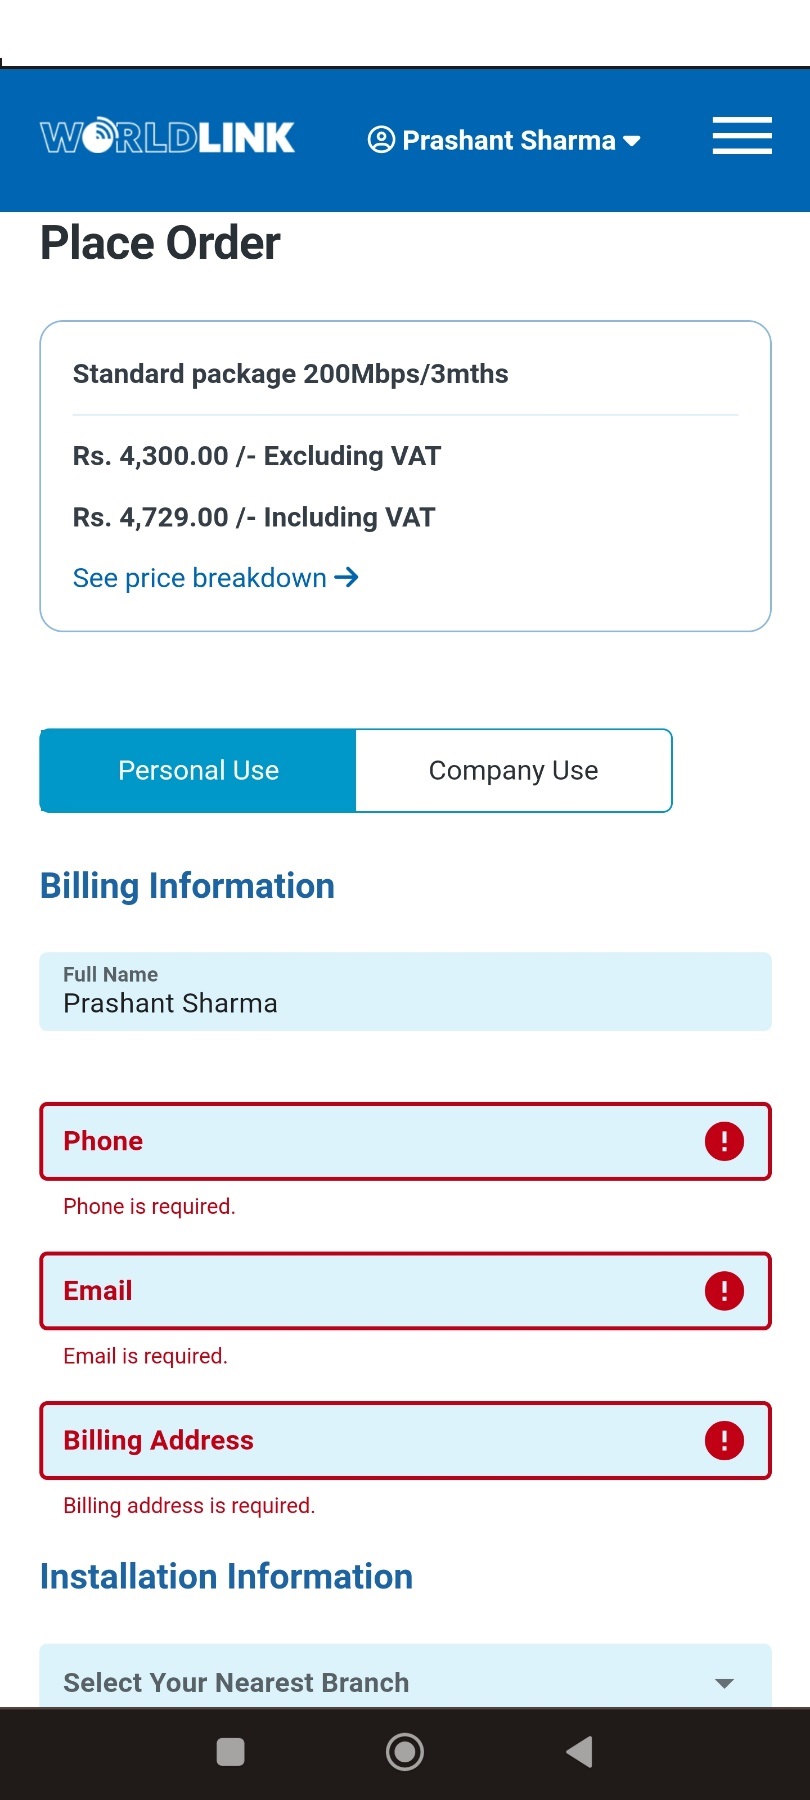The width and height of the screenshot is (810, 1800).
Task: Open the hamburger navigation menu
Action: point(741,137)
